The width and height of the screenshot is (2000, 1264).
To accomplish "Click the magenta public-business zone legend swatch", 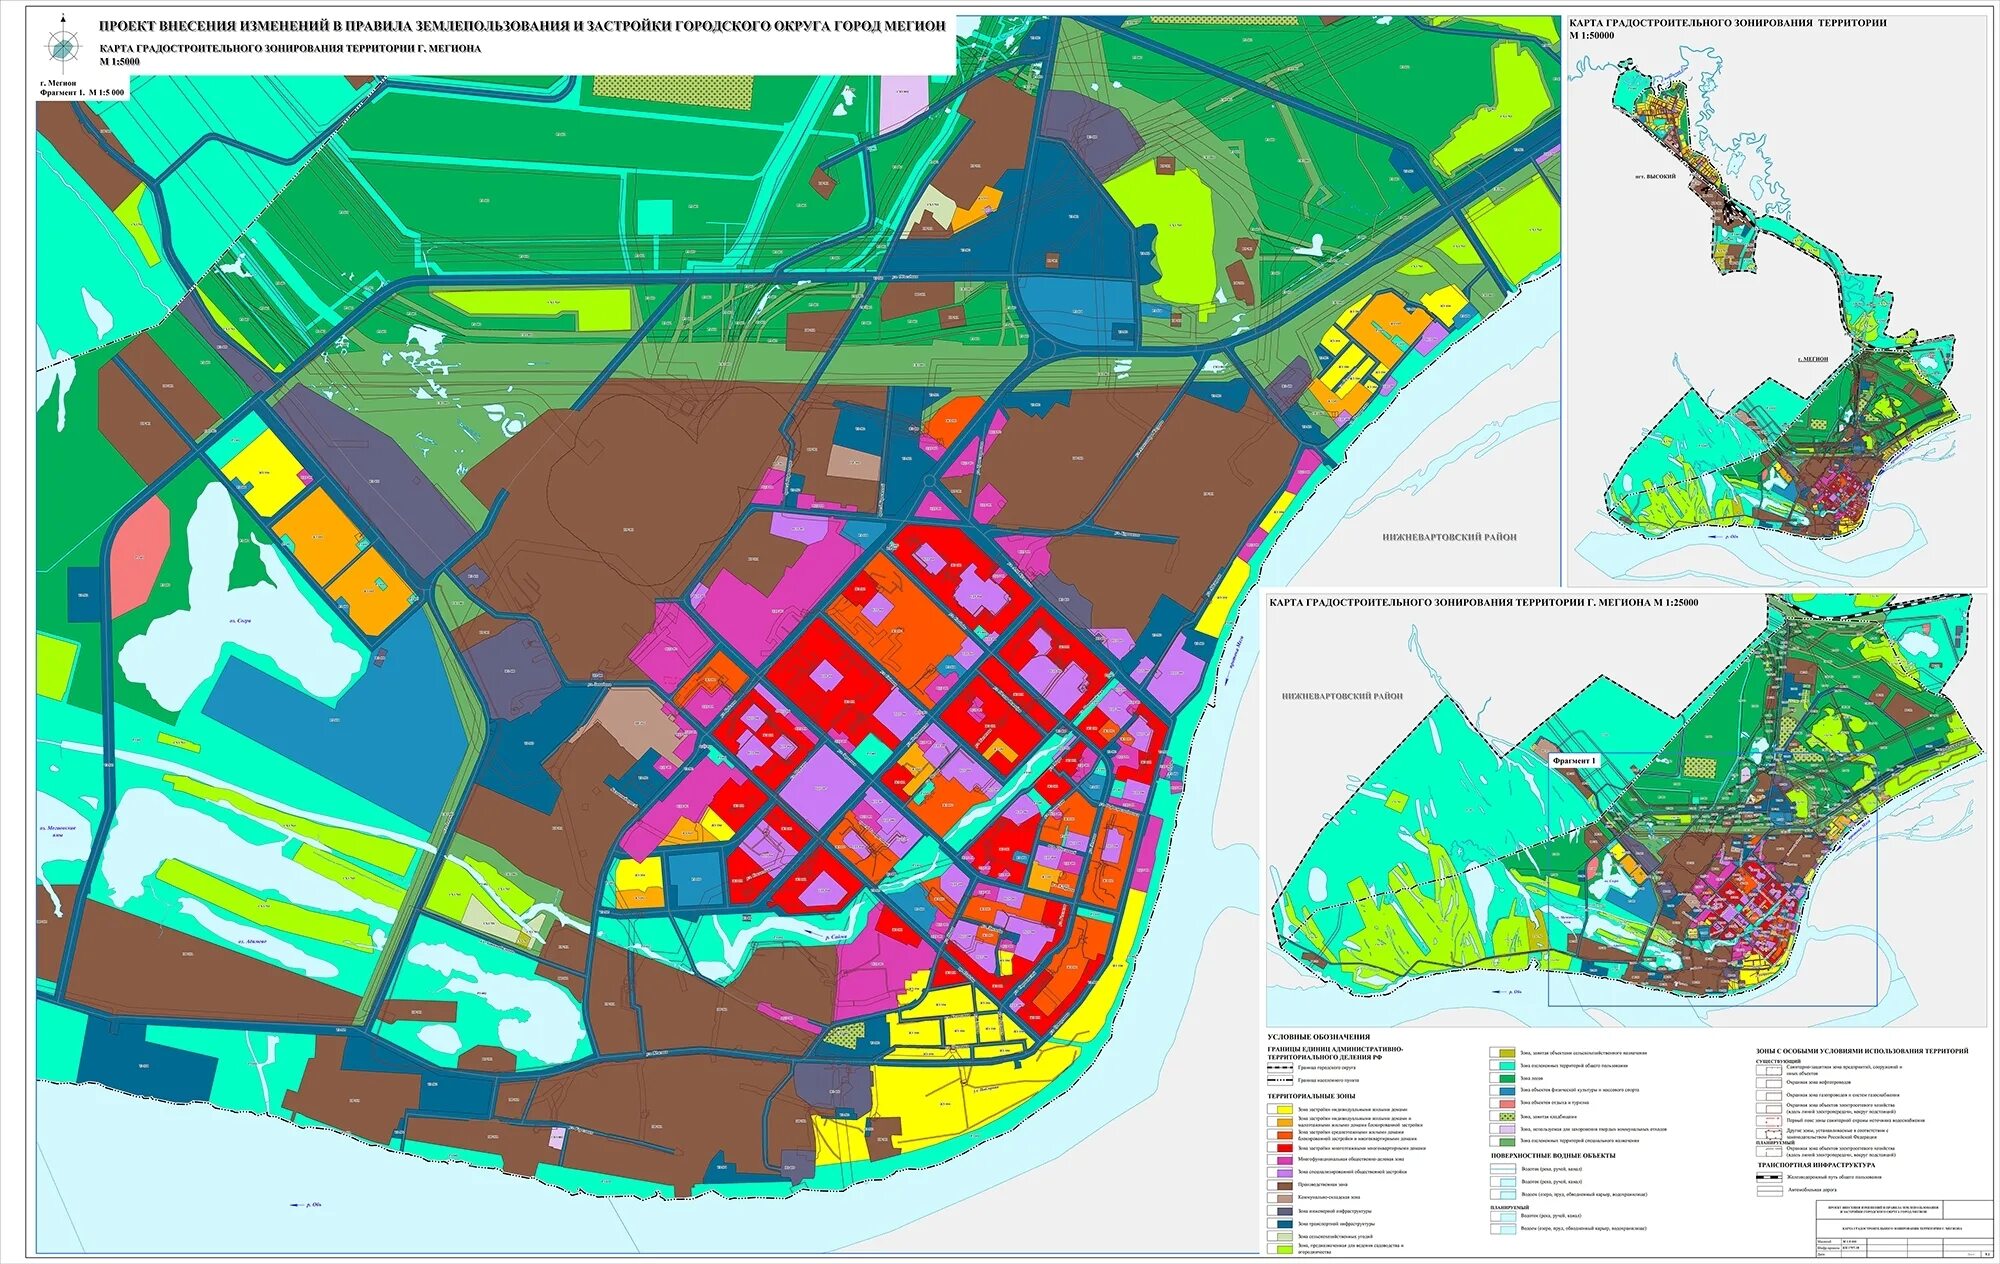I will 1284,1160.
